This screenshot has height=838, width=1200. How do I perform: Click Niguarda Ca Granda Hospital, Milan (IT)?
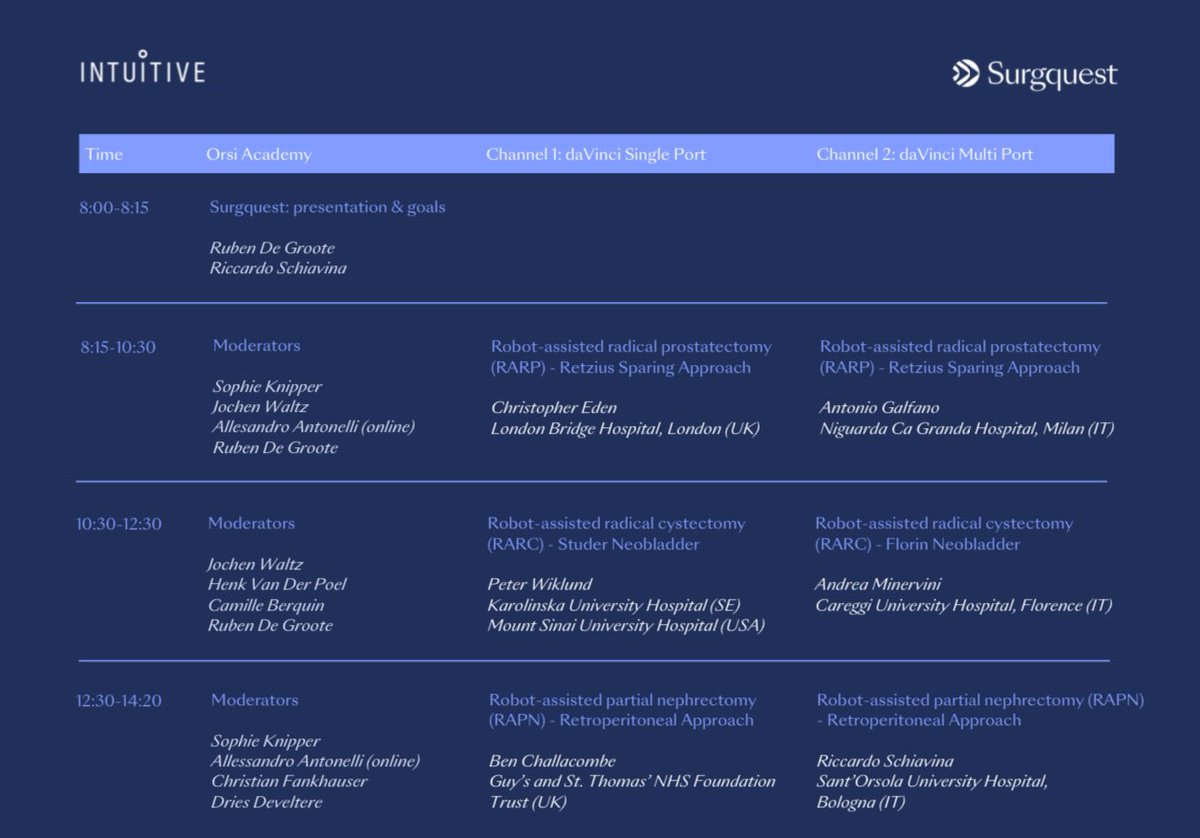(967, 428)
